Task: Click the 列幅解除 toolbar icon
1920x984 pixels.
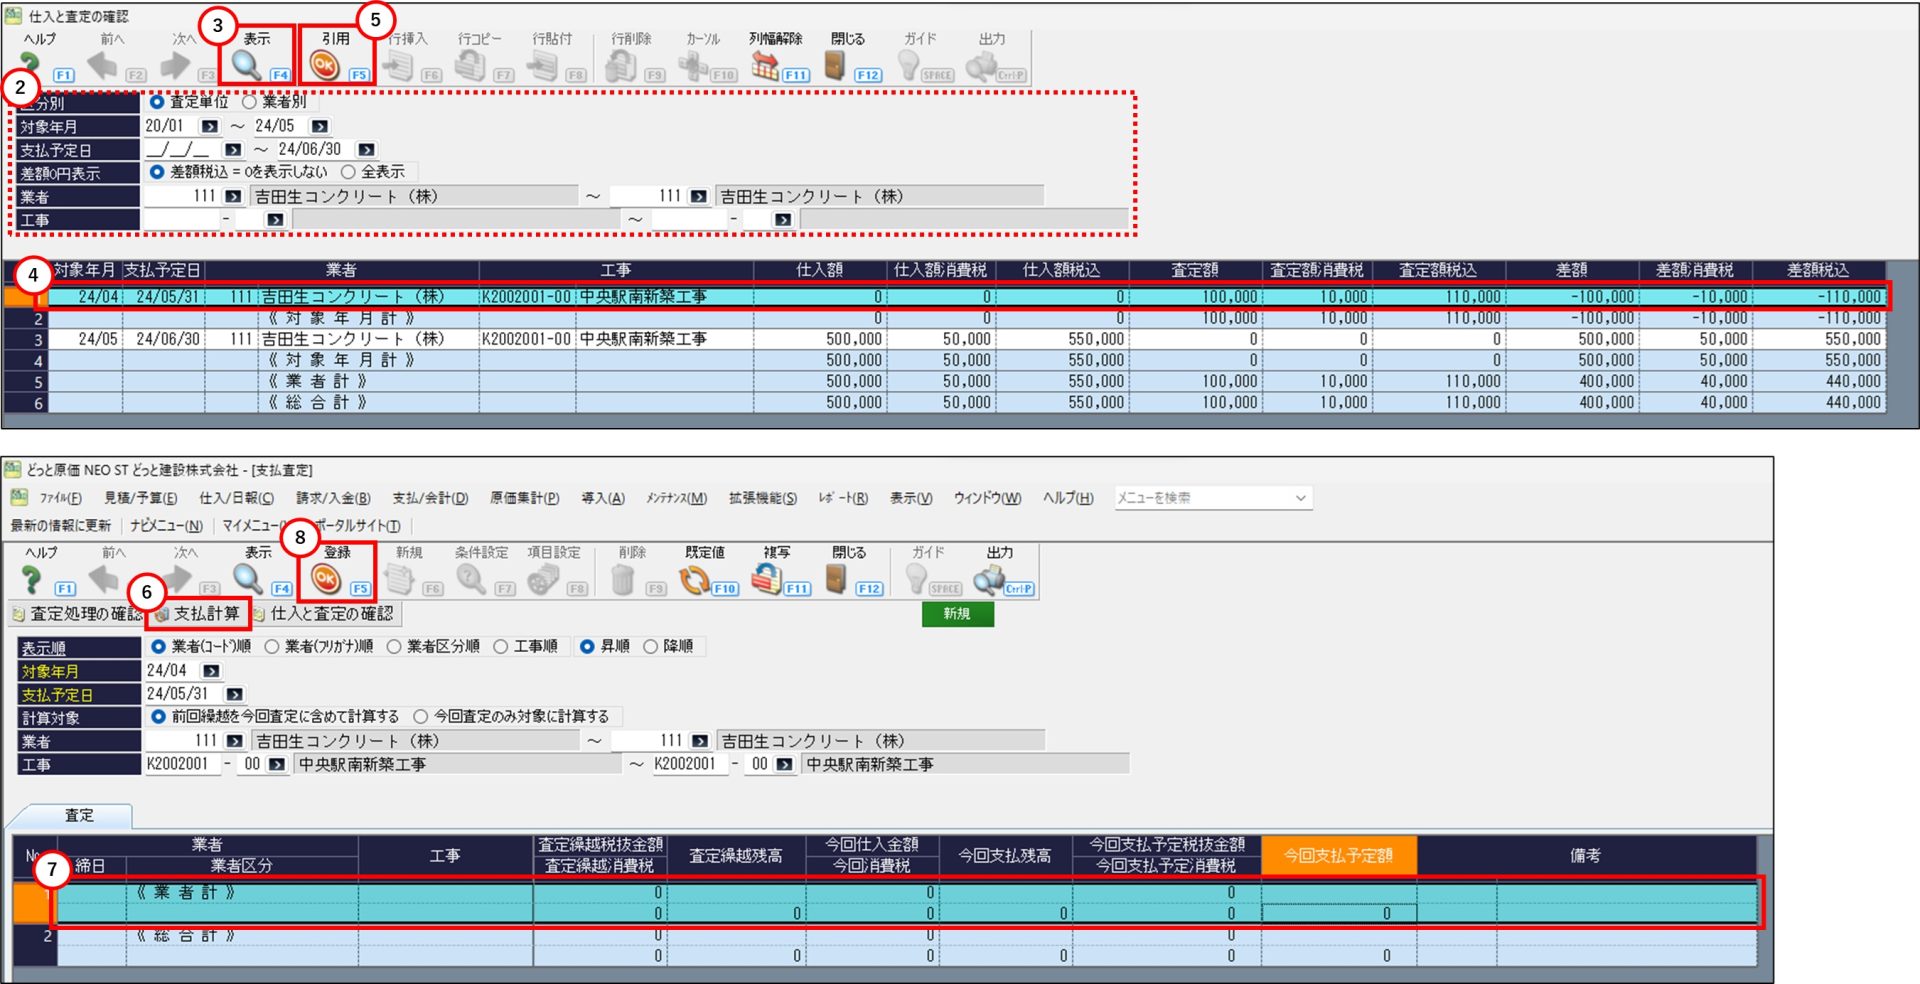Action: click(765, 66)
